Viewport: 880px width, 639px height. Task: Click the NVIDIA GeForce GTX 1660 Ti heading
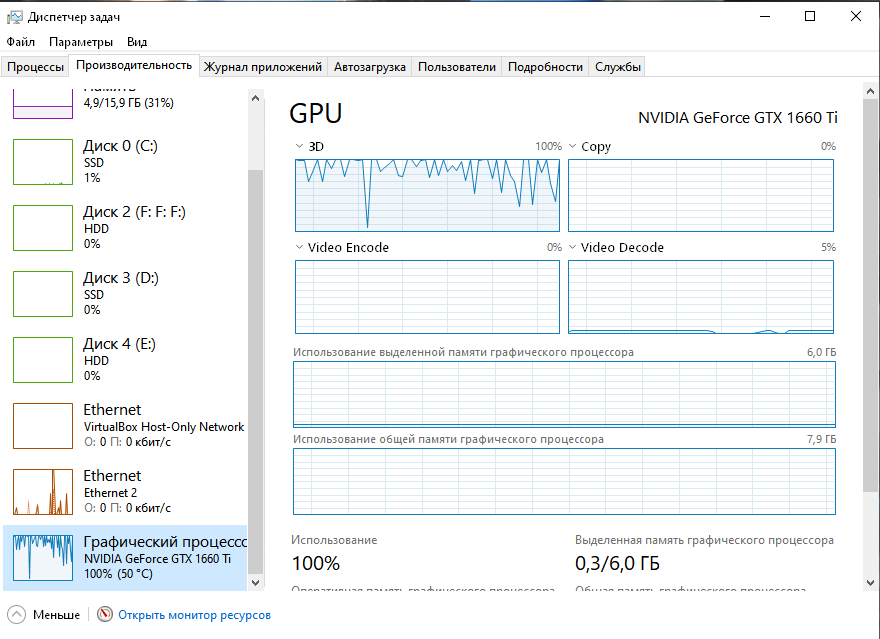tap(737, 118)
